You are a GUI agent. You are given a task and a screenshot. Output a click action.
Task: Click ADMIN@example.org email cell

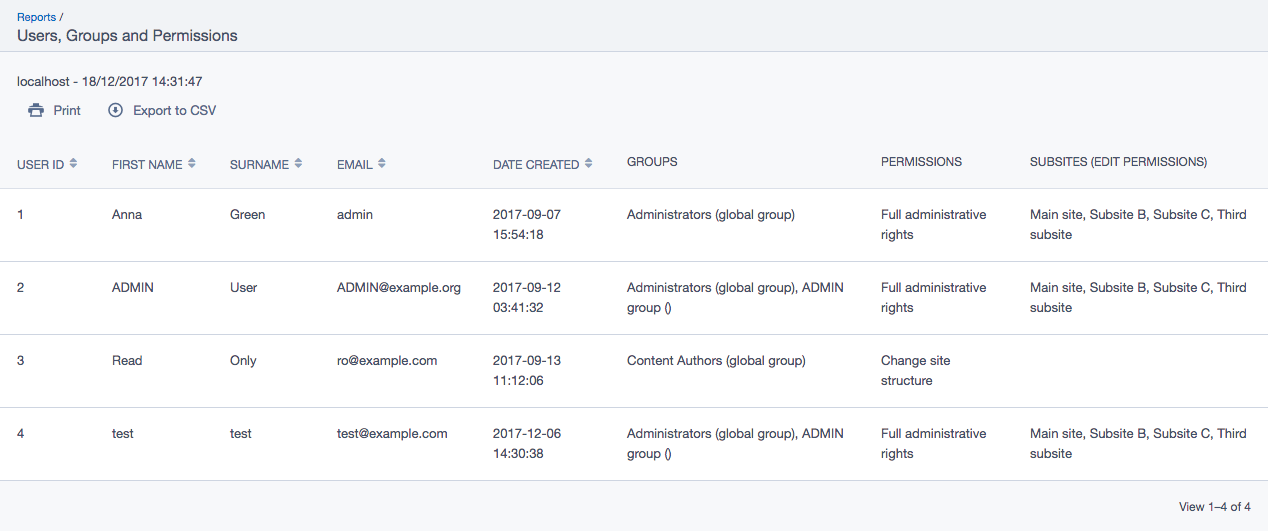(398, 288)
